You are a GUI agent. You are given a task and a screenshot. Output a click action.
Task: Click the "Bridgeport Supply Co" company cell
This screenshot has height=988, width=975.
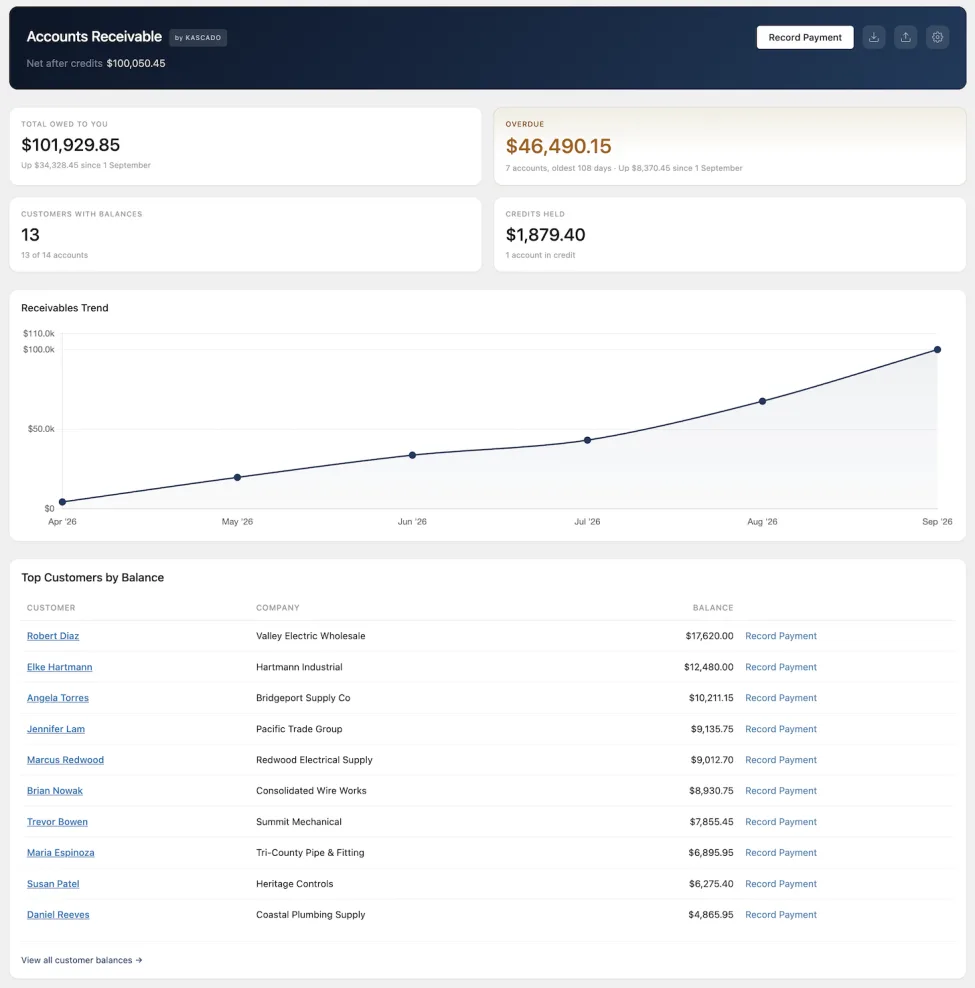coord(303,698)
